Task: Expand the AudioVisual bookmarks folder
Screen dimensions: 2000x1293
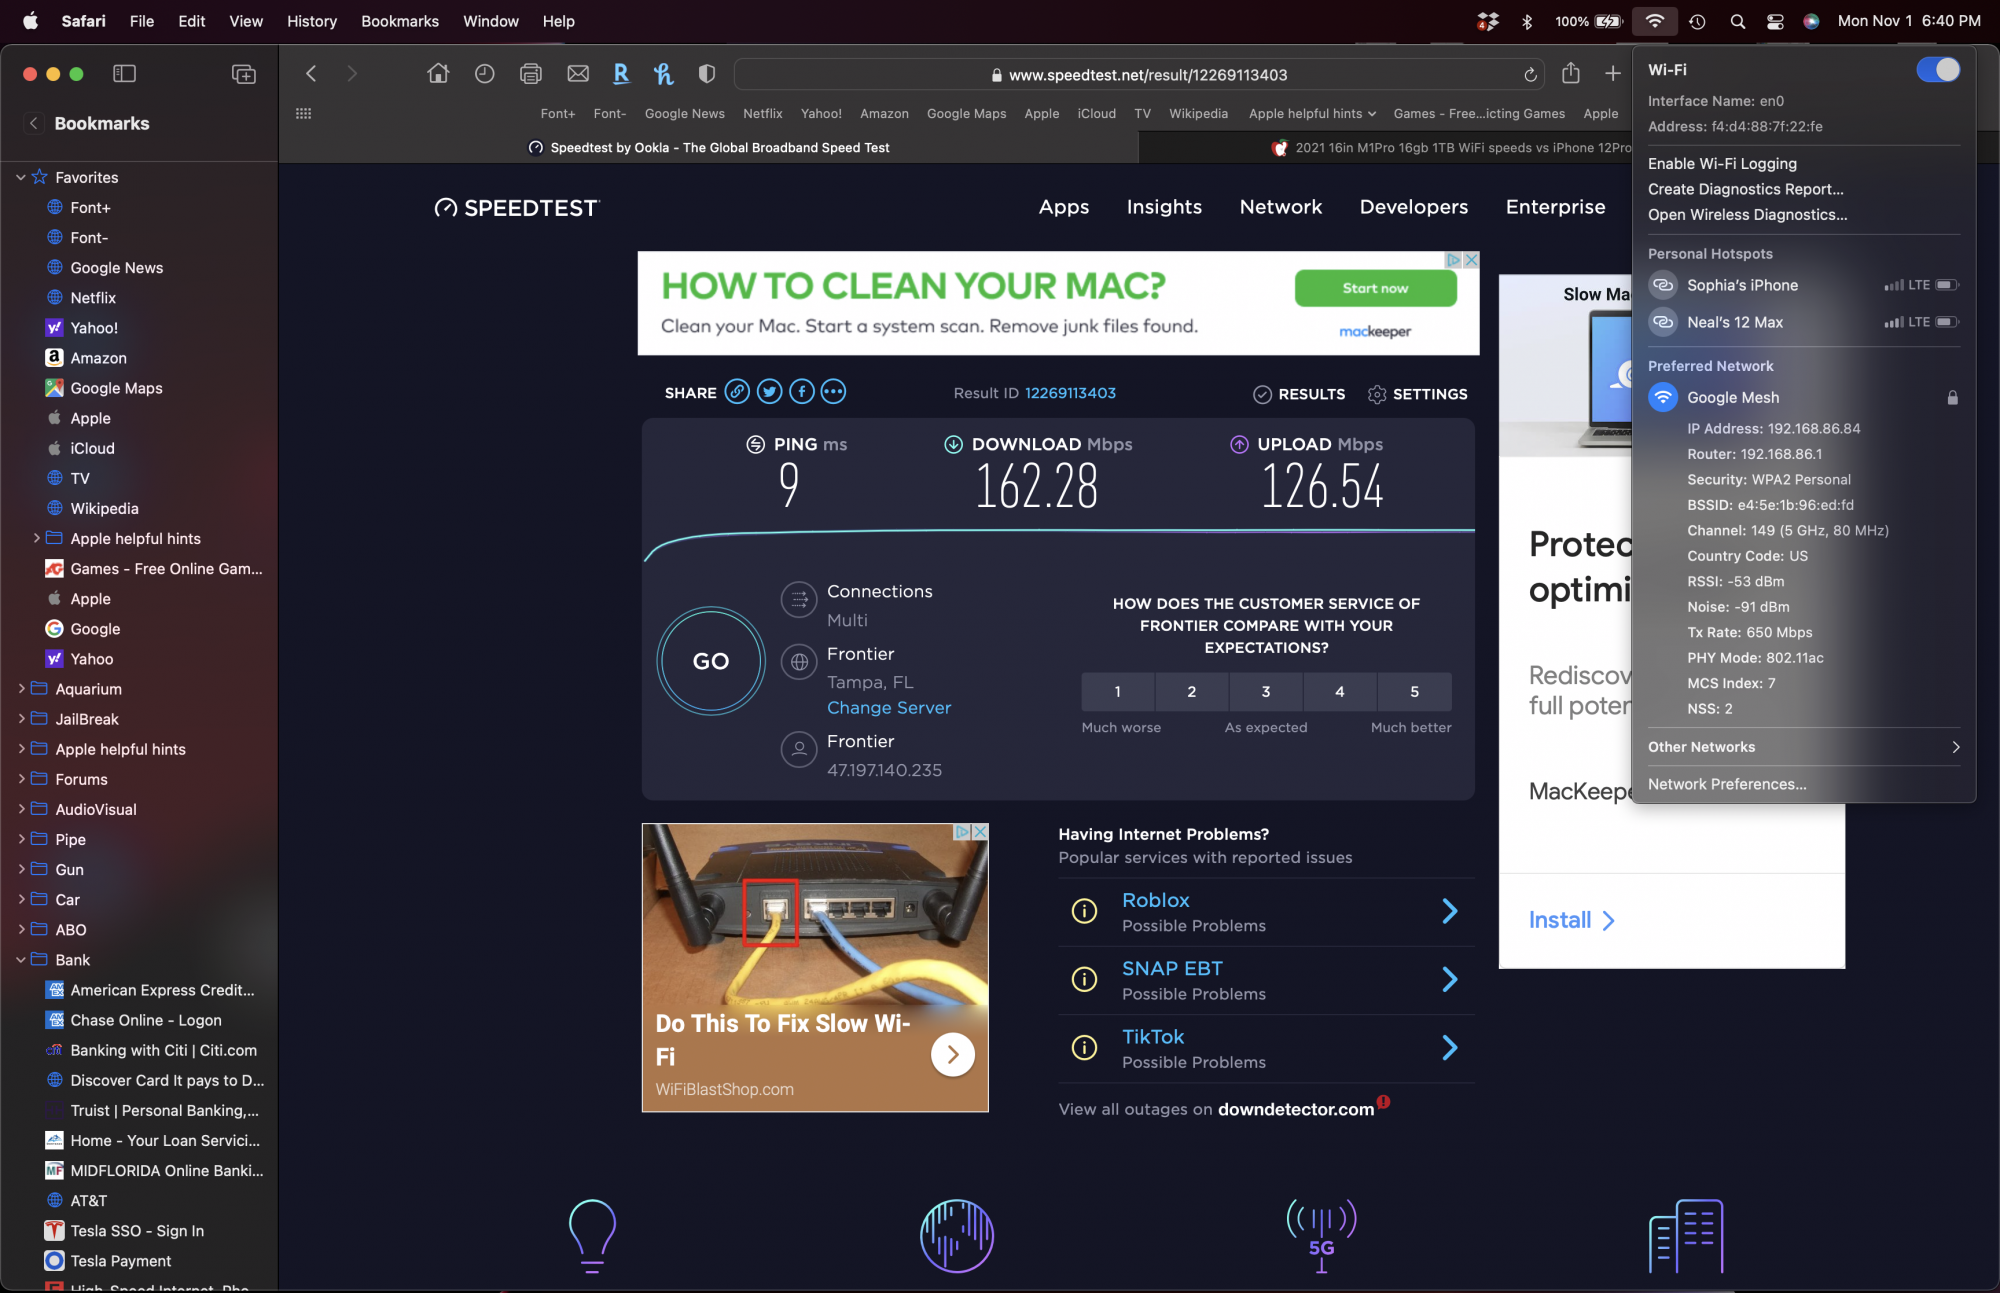Action: tap(21, 808)
